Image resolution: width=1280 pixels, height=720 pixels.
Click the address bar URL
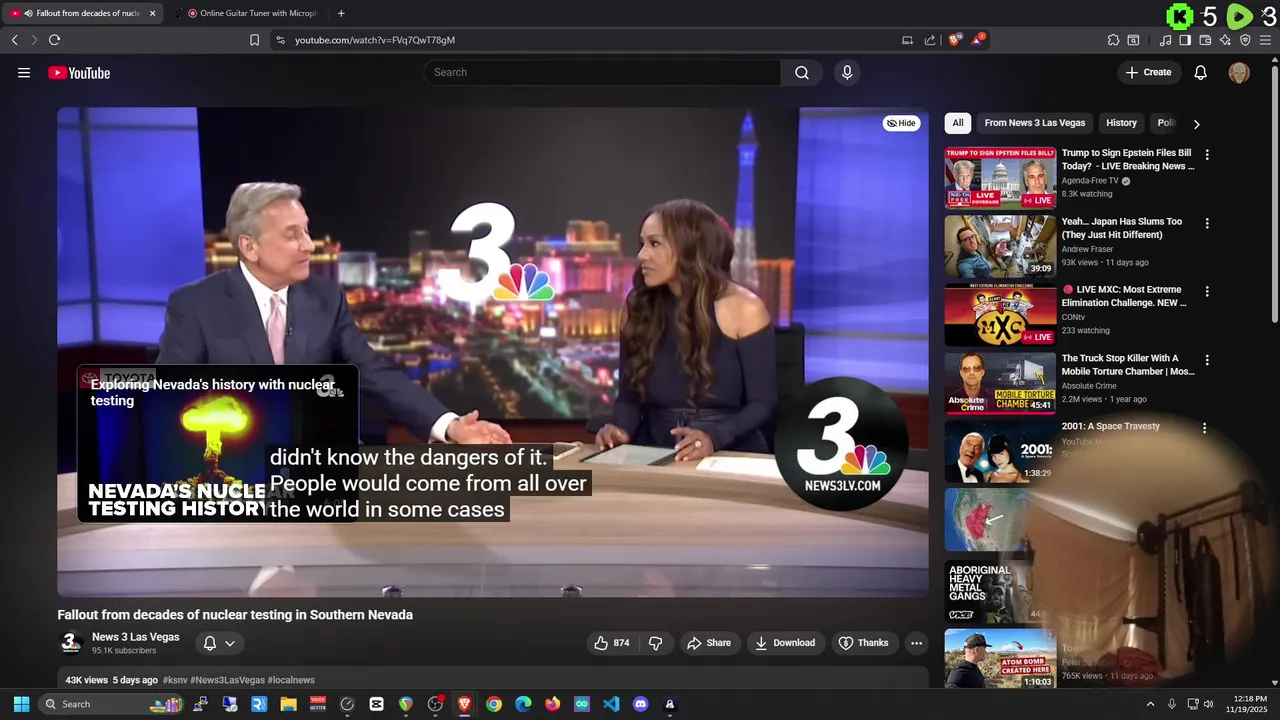[375, 40]
